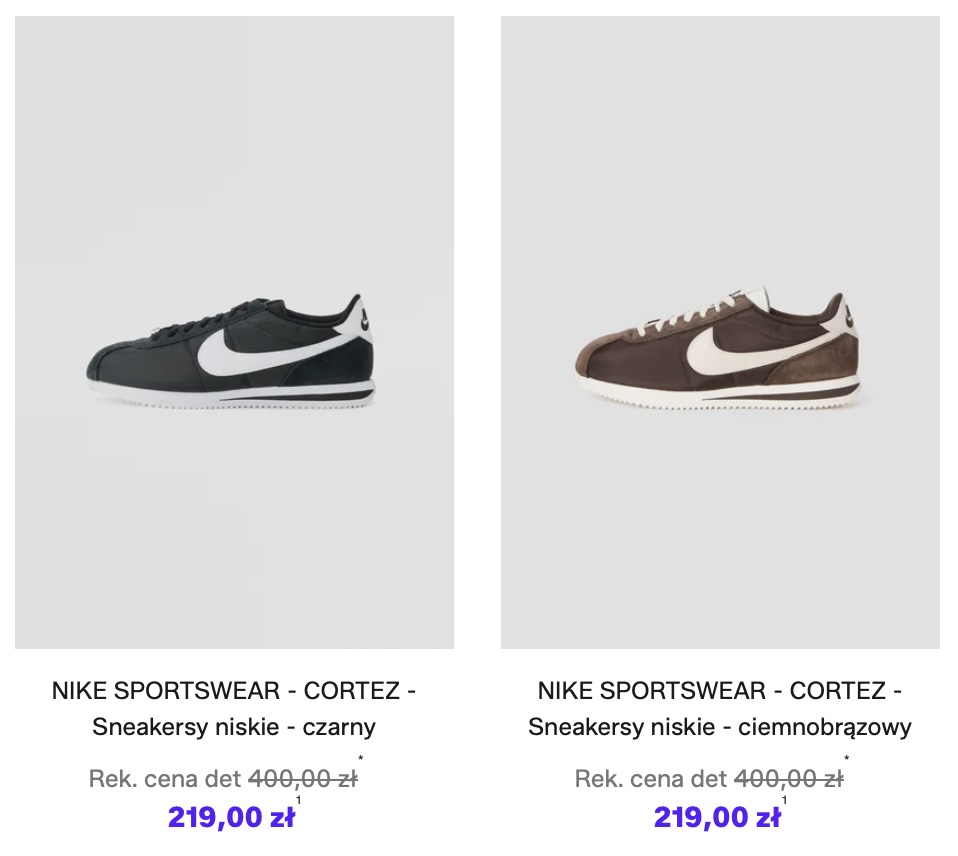Click struck-through 400,00 zł under black sneaker
This screenshot has width=958, height=856.
tap(302, 779)
